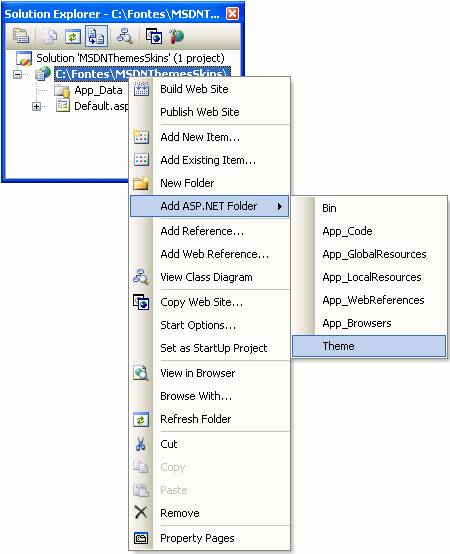Click the View Class Diagram toolbar icon
Viewport: 450px width, 554px height.
pos(125,36)
